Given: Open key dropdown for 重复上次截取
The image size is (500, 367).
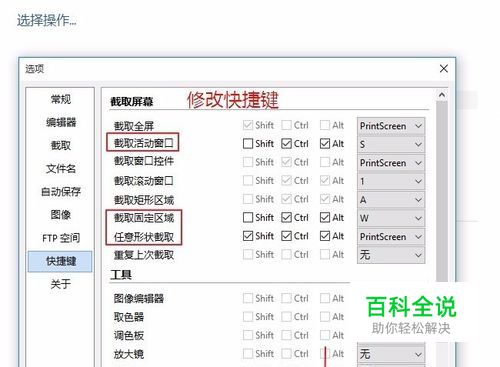Looking at the screenshot, I should click(391, 255).
